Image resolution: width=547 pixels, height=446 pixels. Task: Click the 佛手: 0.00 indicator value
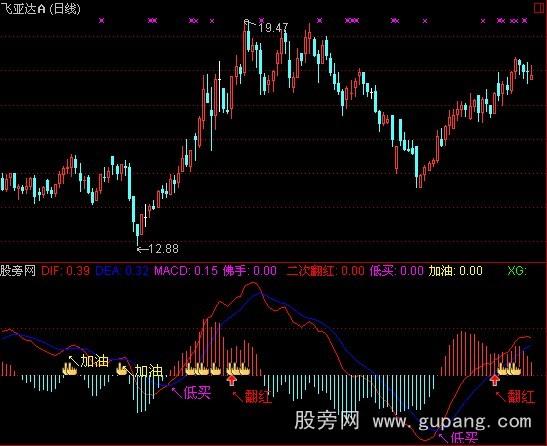[250, 271]
